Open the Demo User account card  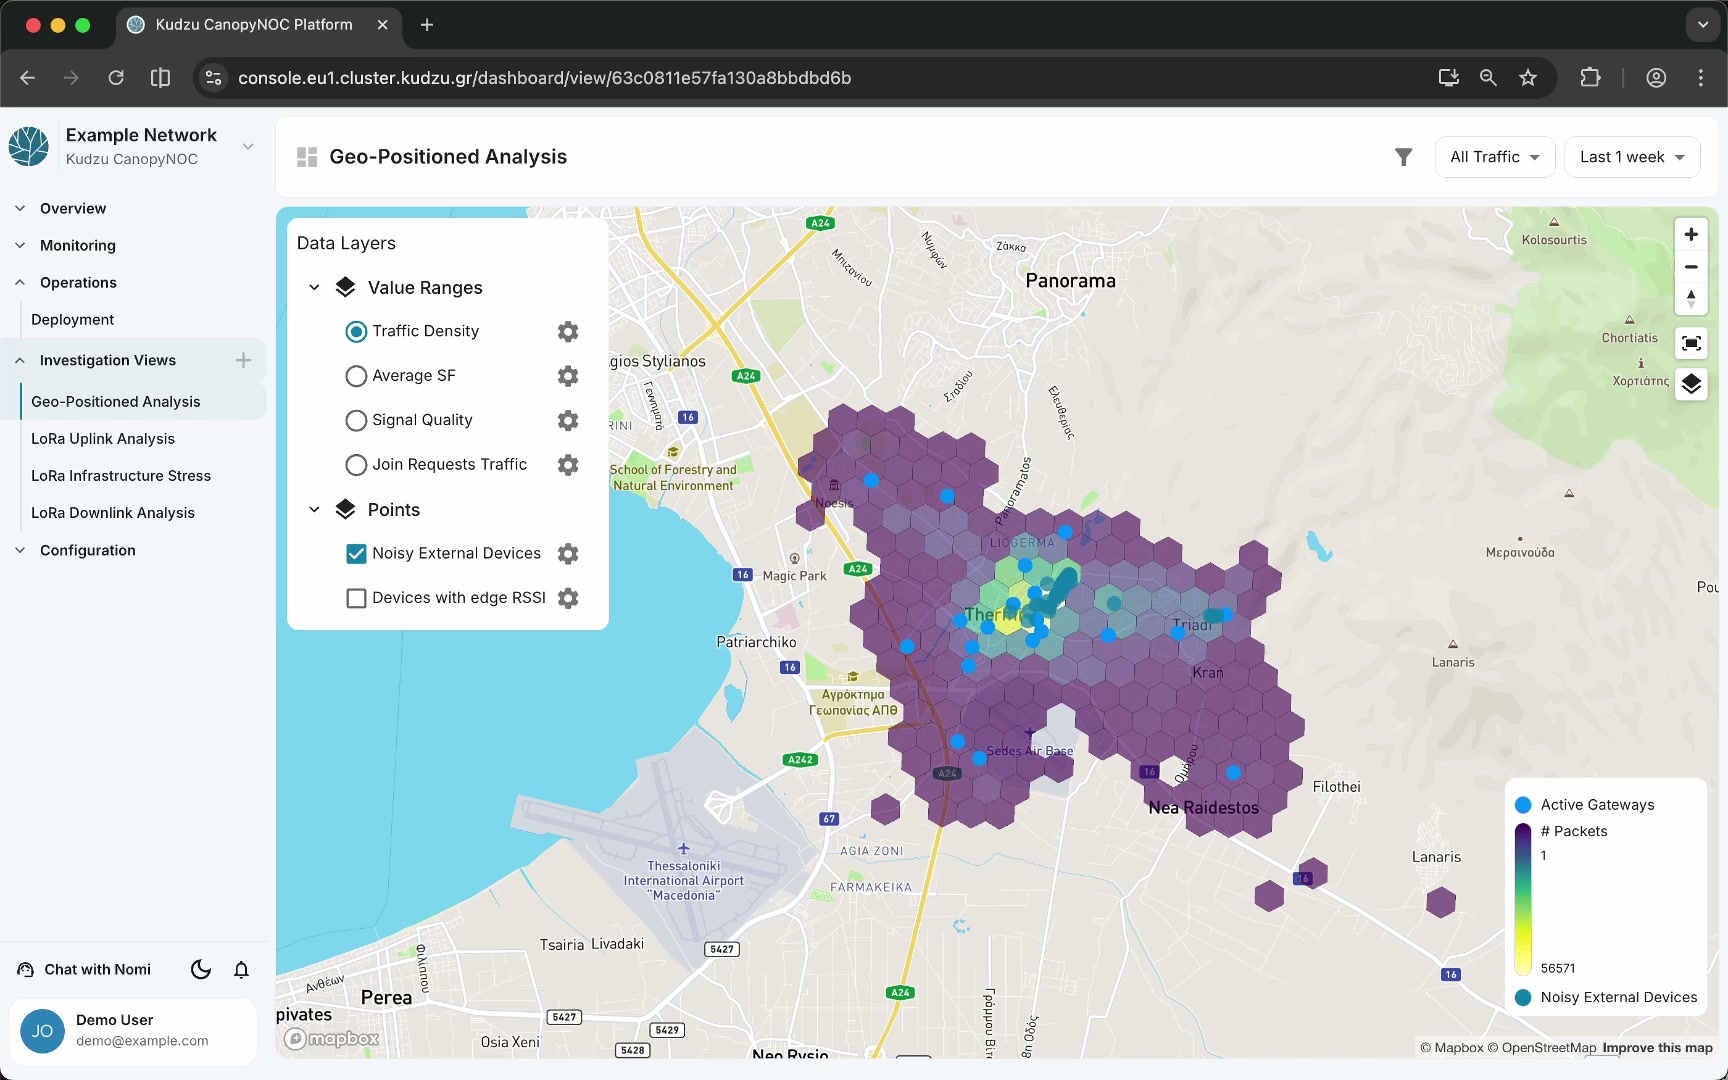pyautogui.click(x=133, y=1031)
